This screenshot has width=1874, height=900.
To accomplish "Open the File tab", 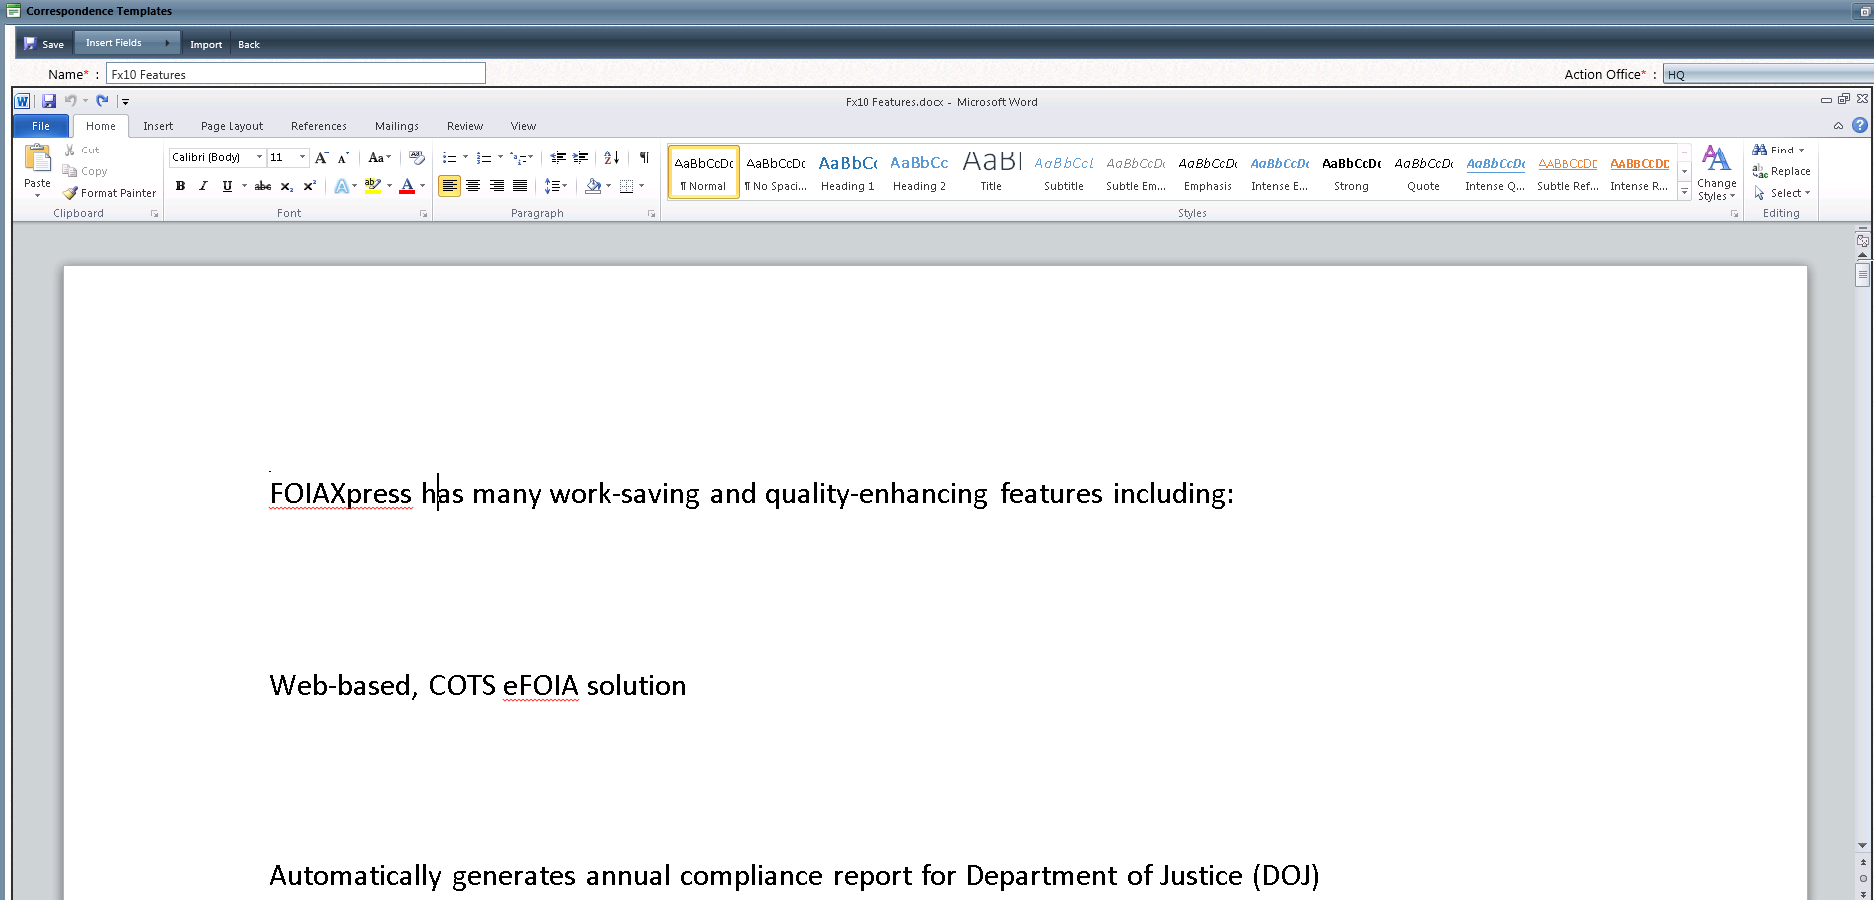I will (x=41, y=126).
